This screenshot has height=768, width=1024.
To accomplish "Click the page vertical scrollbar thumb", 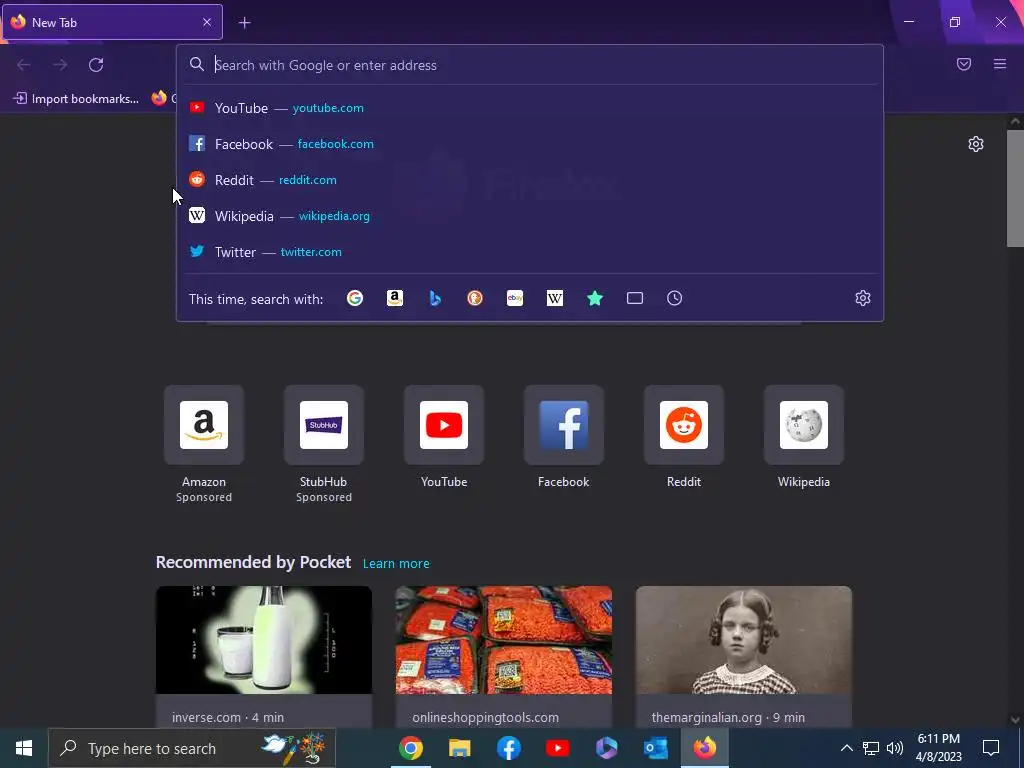I will coord(1015,188).
